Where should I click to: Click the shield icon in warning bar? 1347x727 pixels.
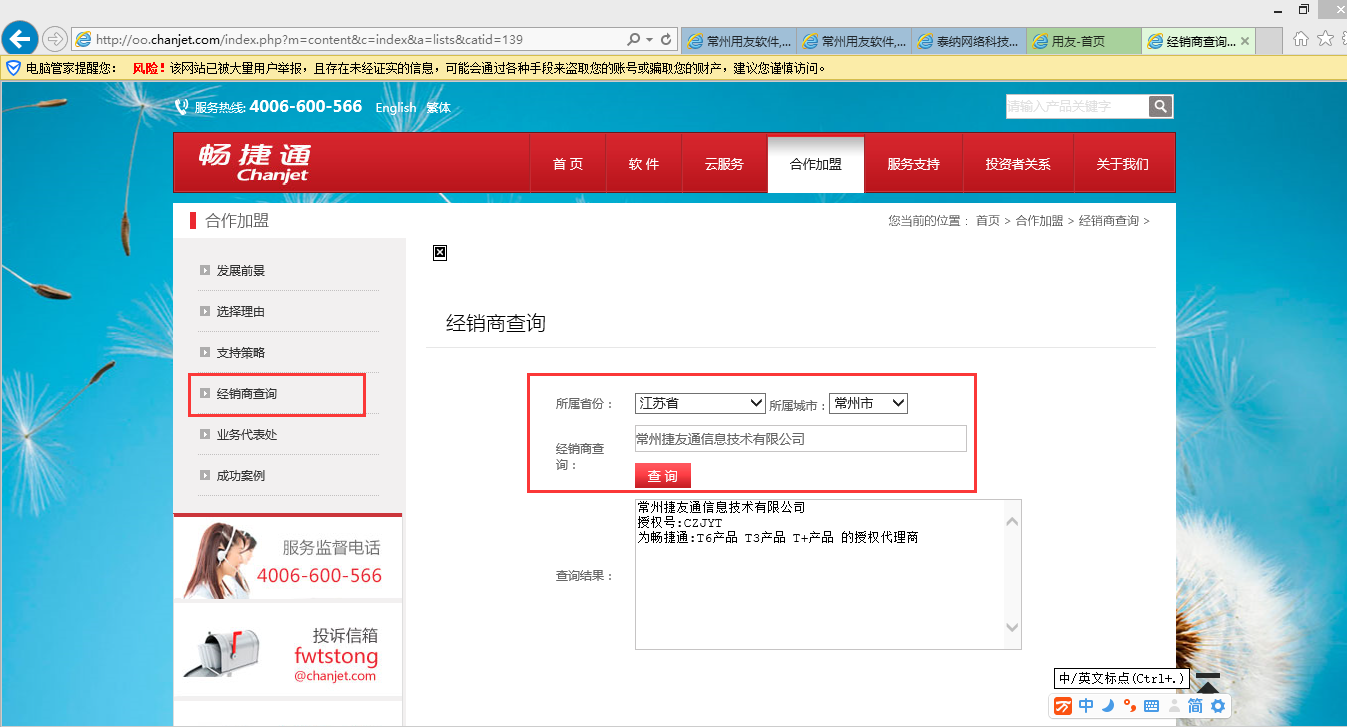(13, 68)
